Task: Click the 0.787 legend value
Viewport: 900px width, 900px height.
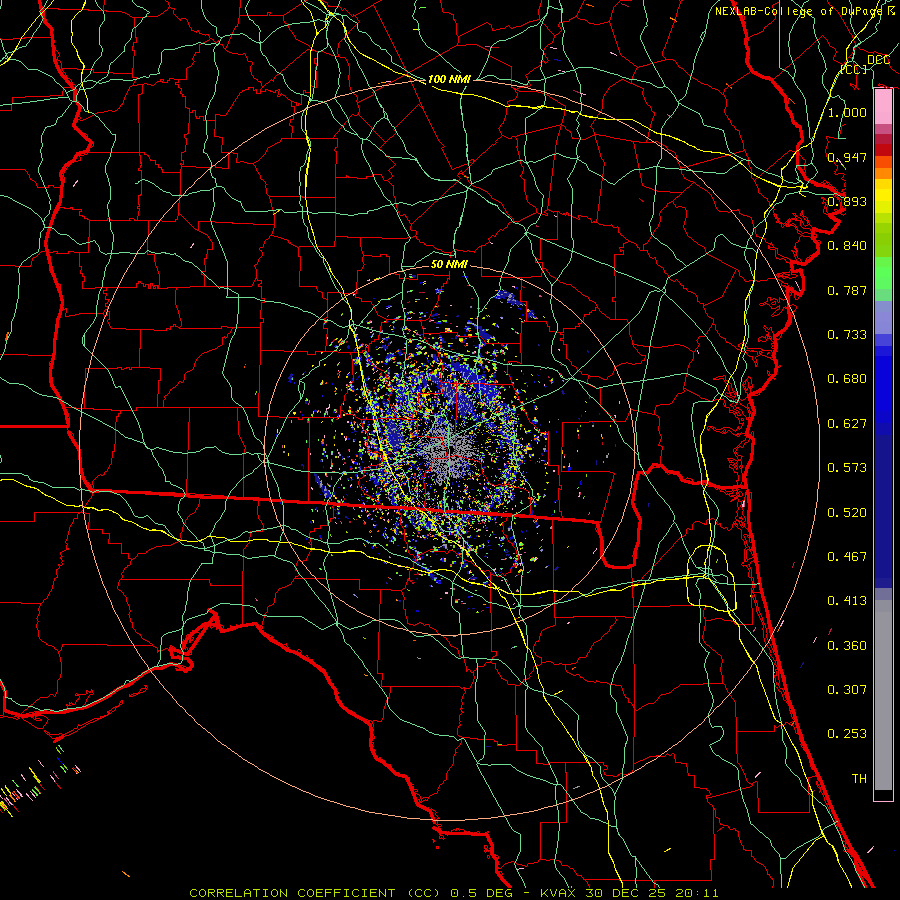Action: click(x=847, y=290)
